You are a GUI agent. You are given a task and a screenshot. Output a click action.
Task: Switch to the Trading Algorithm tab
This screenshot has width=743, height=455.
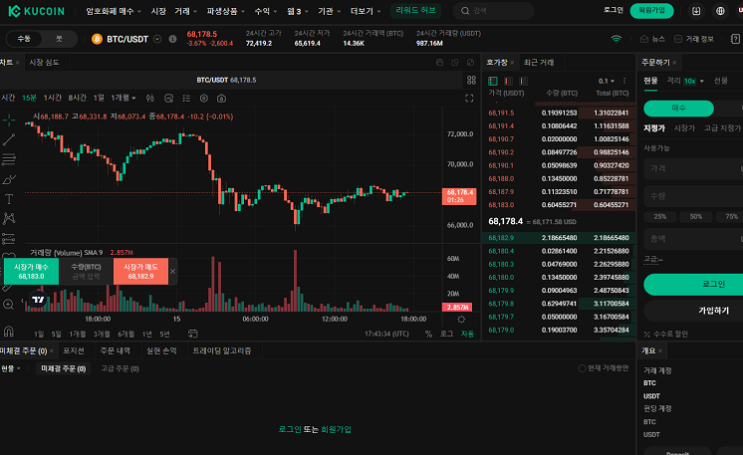coord(222,351)
